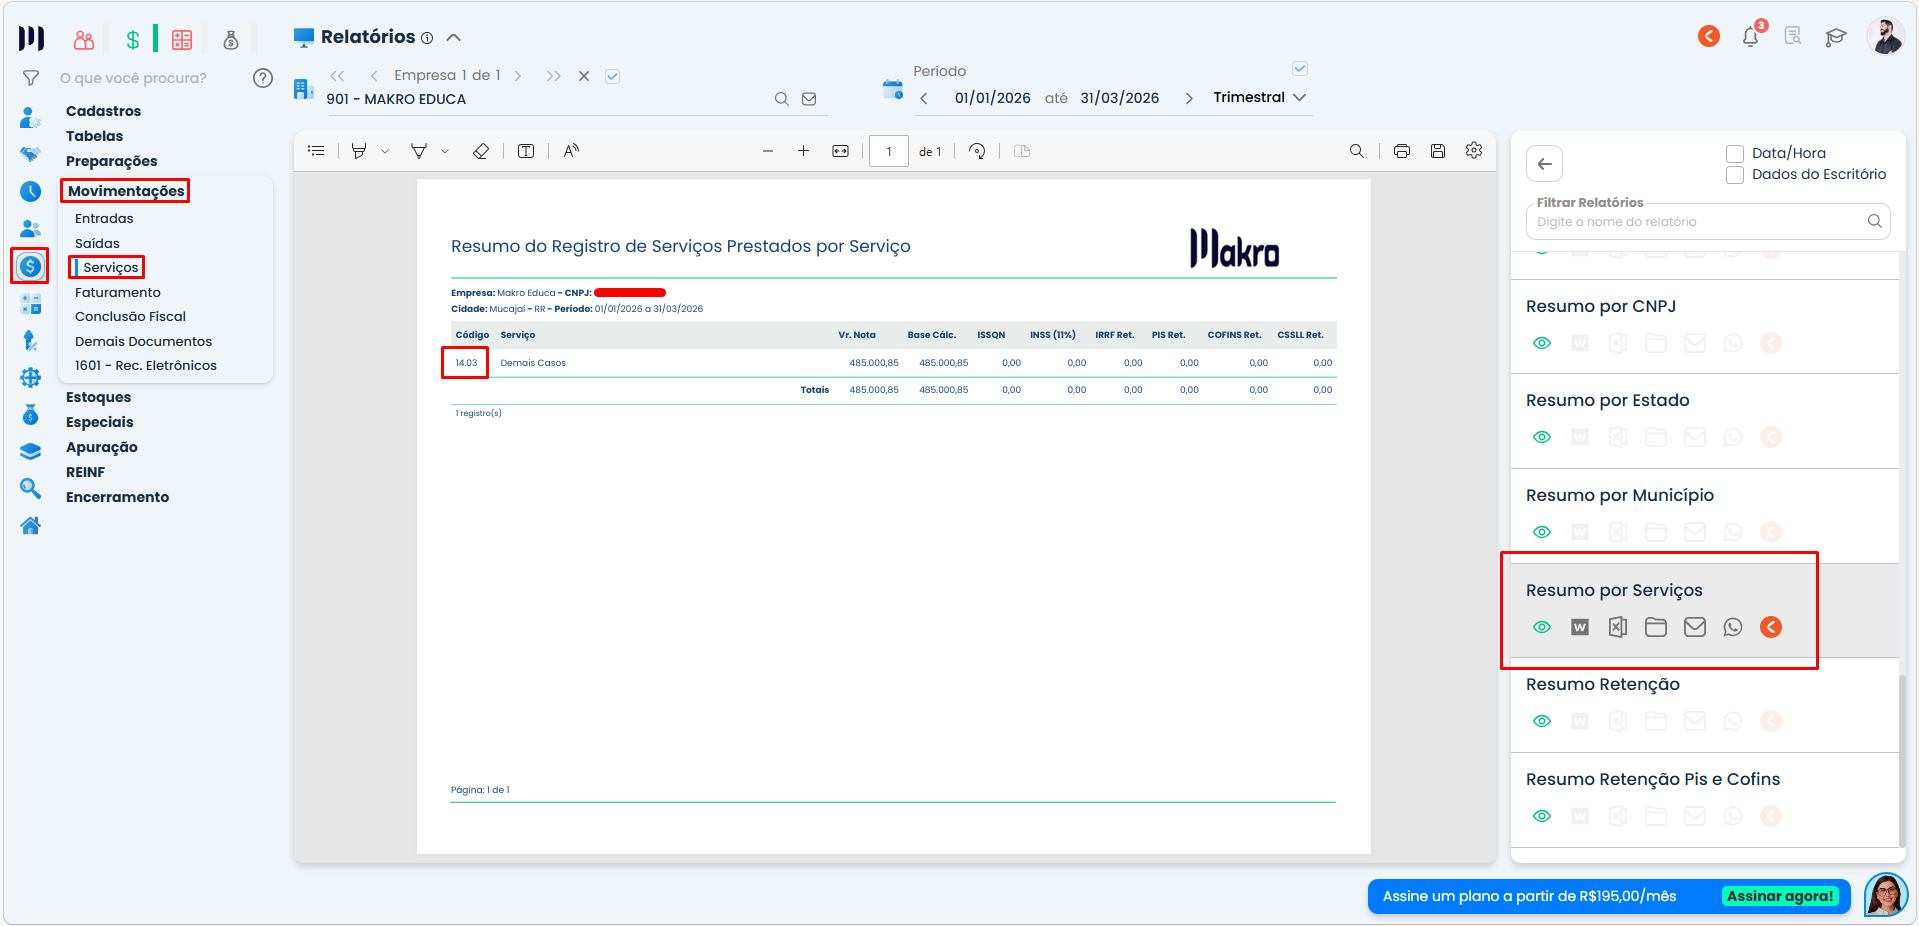
Task: Toggle PDF viewer table of contents
Action: (316, 151)
